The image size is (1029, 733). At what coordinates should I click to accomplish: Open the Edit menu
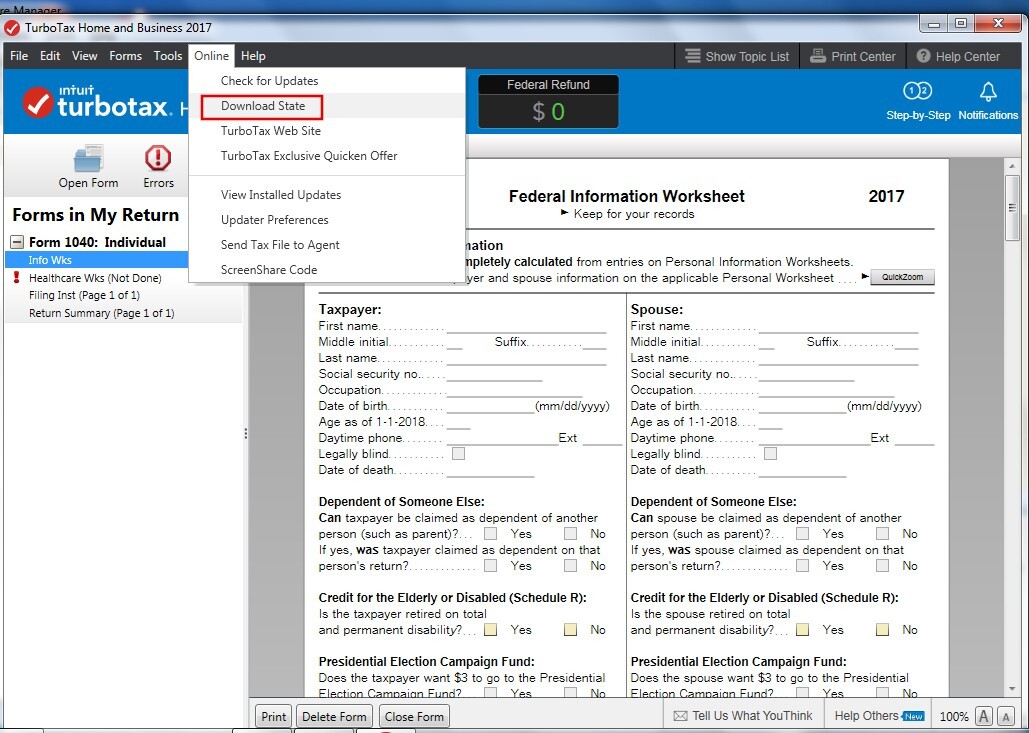click(50, 56)
